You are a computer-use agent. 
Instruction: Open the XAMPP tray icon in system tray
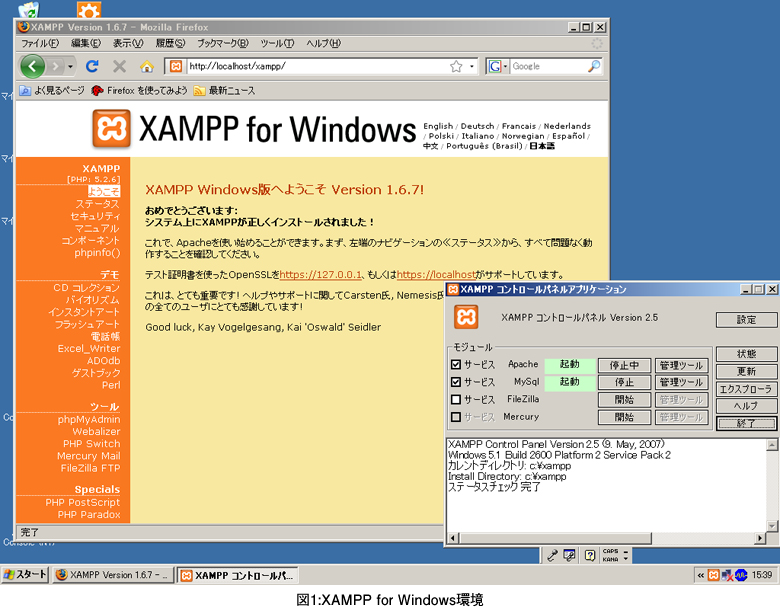coord(713,575)
